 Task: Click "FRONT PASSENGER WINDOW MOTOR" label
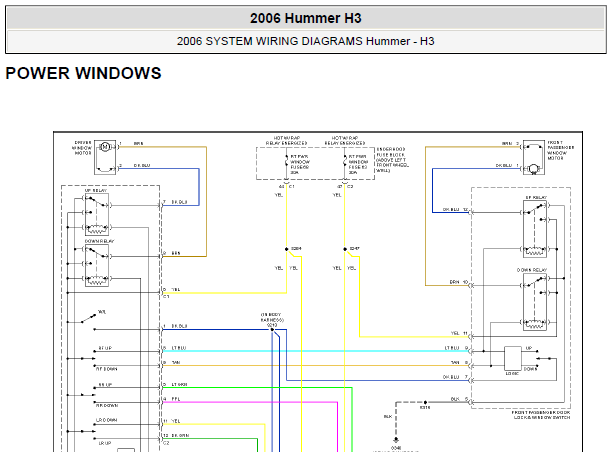click(560, 150)
